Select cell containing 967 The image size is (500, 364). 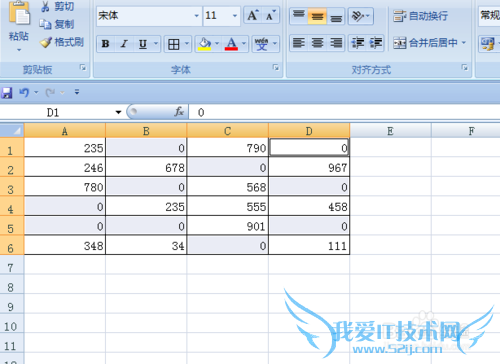[309, 167]
